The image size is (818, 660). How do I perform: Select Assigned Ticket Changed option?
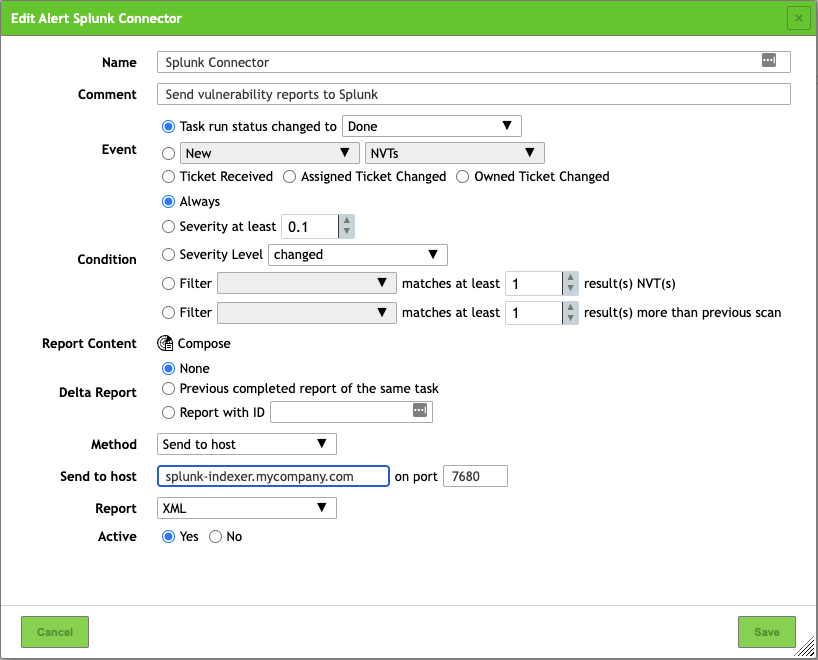click(x=289, y=176)
